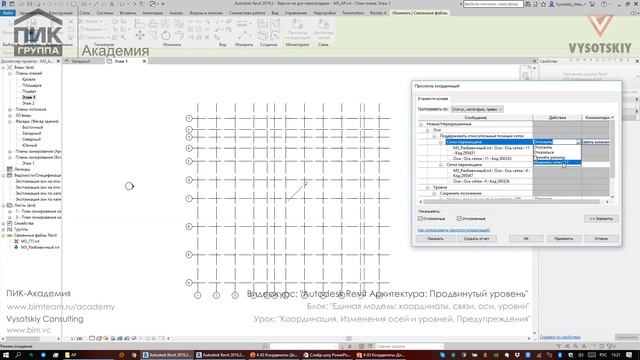Click the title bar search input field
The width and height of the screenshot is (640, 360).
(x=493, y=4)
